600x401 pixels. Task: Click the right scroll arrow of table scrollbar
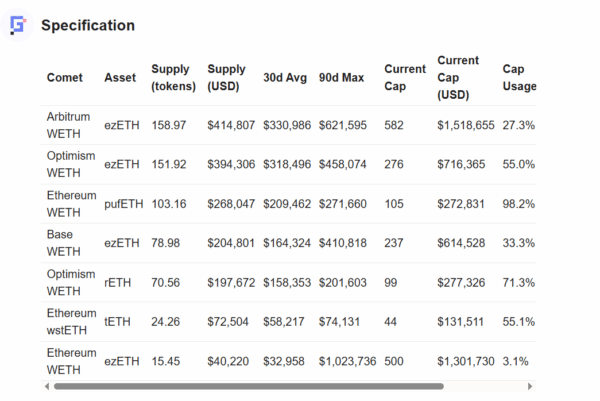[530, 386]
